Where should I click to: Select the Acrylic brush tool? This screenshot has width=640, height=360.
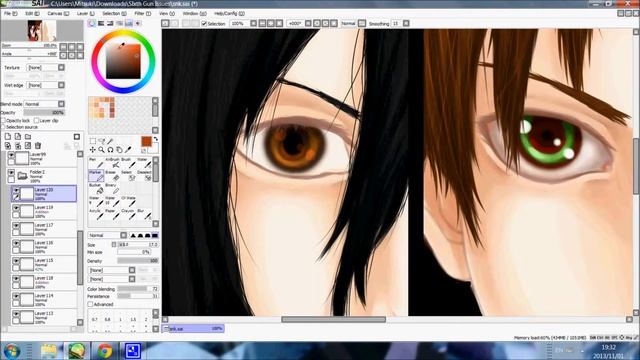click(x=96, y=214)
